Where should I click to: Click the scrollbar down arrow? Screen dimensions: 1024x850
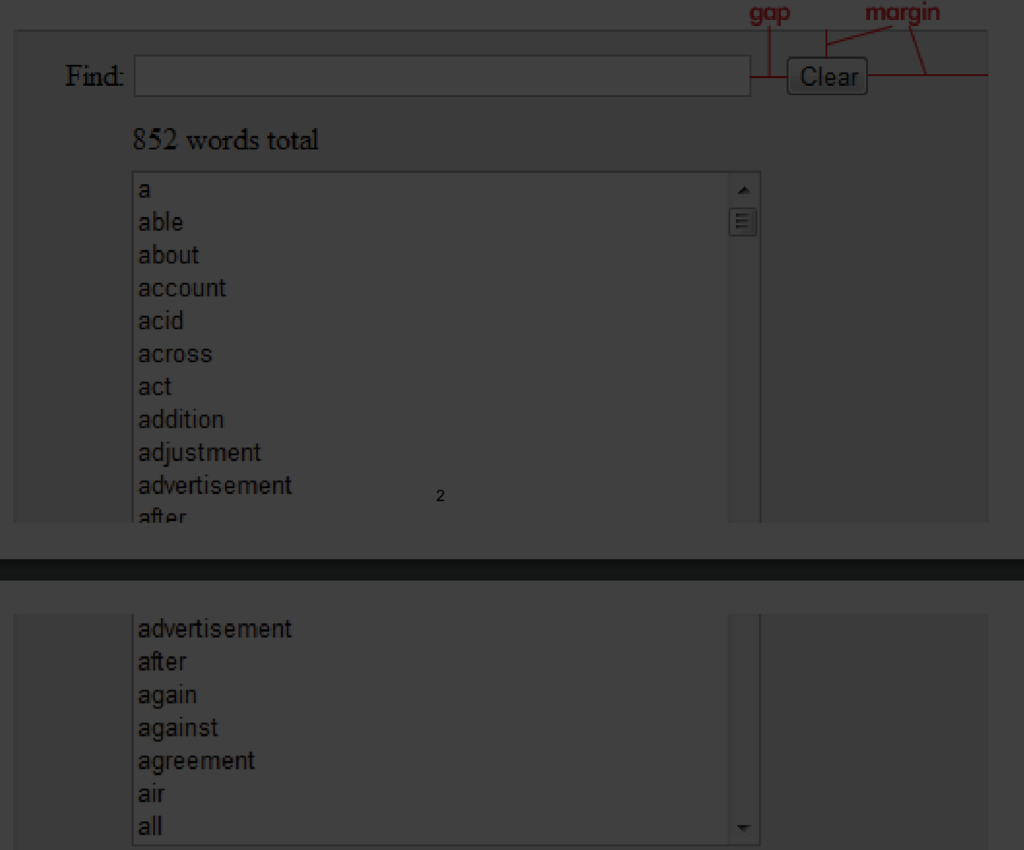tap(743, 827)
